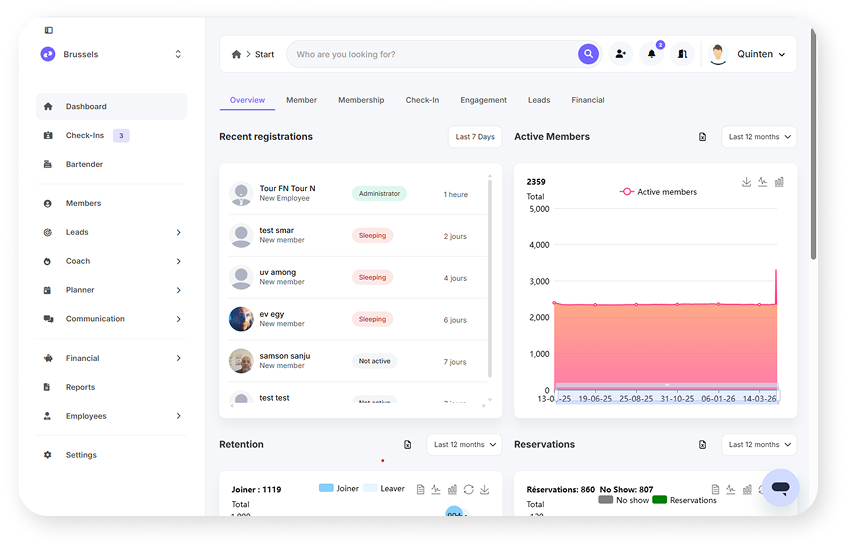Select the Financial tab
848x548 pixels.
point(588,100)
